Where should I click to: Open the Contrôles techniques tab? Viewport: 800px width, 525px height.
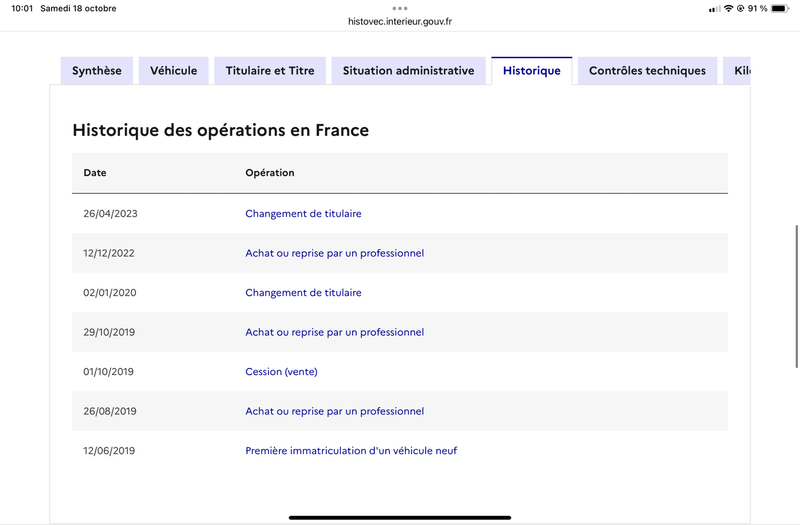(x=647, y=71)
